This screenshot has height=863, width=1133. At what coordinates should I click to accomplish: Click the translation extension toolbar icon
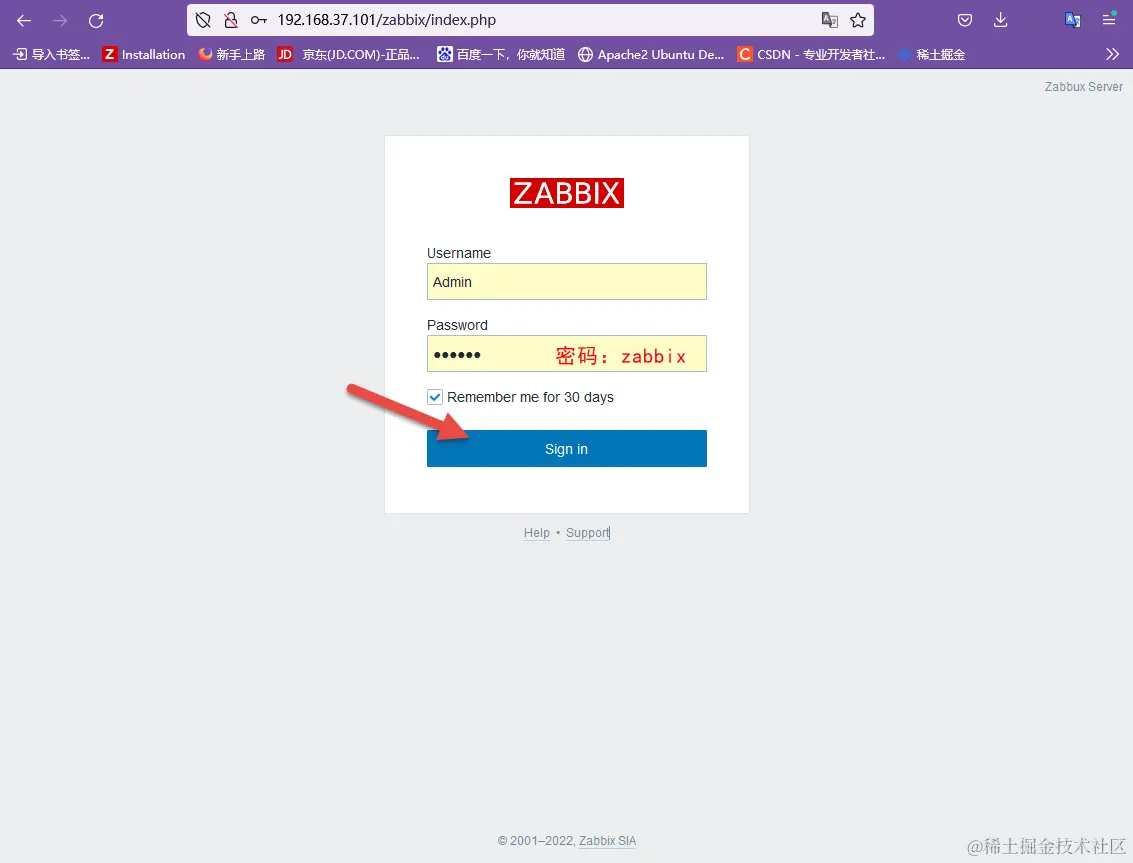[1072, 19]
